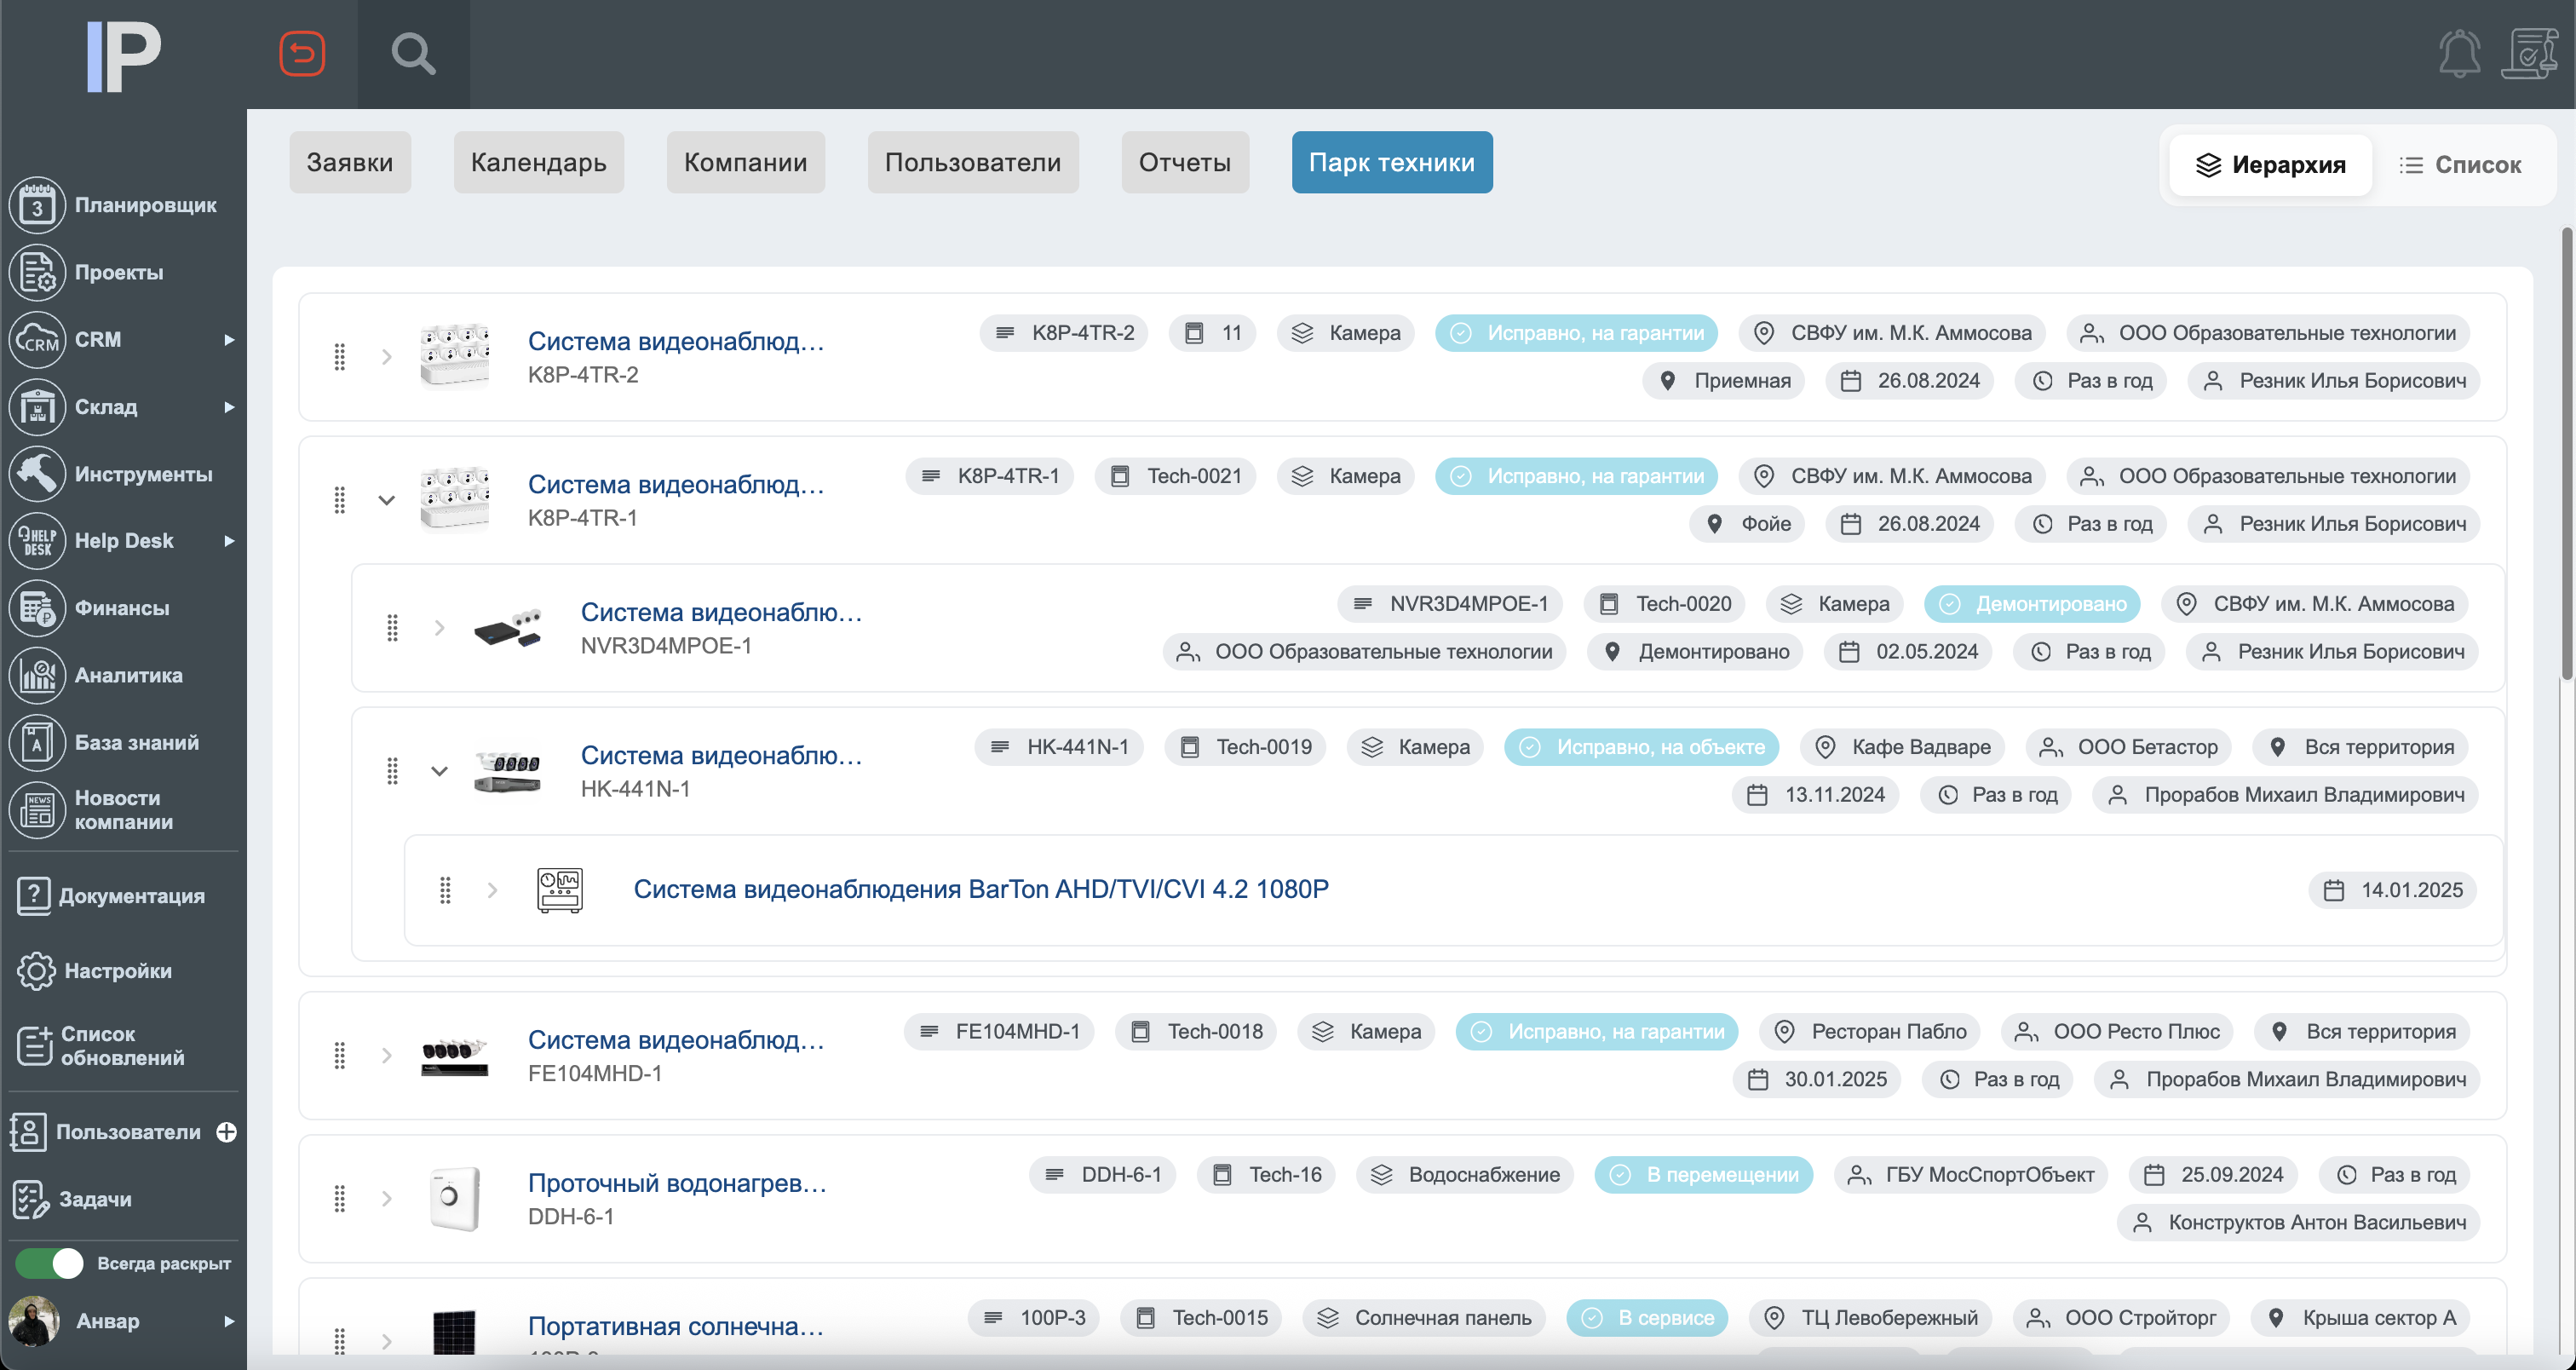Switch view to Иерархия

pos(2270,165)
